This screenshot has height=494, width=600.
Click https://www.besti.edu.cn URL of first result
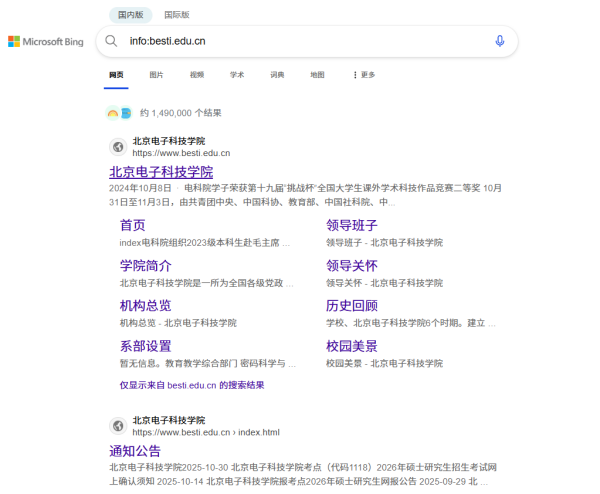(181, 153)
